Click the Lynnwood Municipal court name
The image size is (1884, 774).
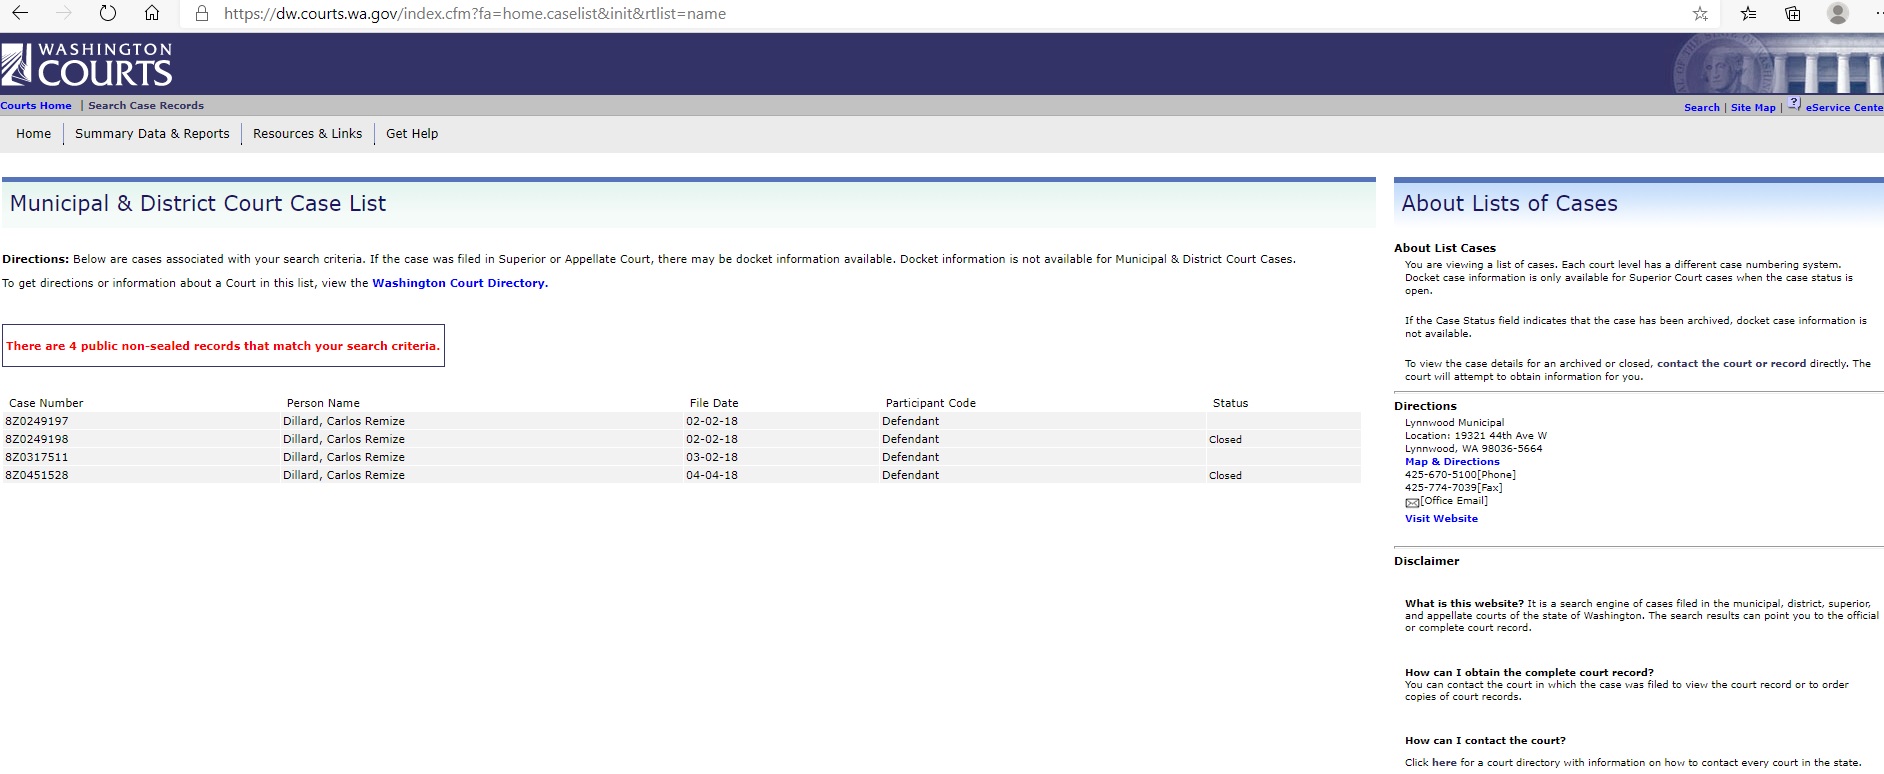(1454, 423)
